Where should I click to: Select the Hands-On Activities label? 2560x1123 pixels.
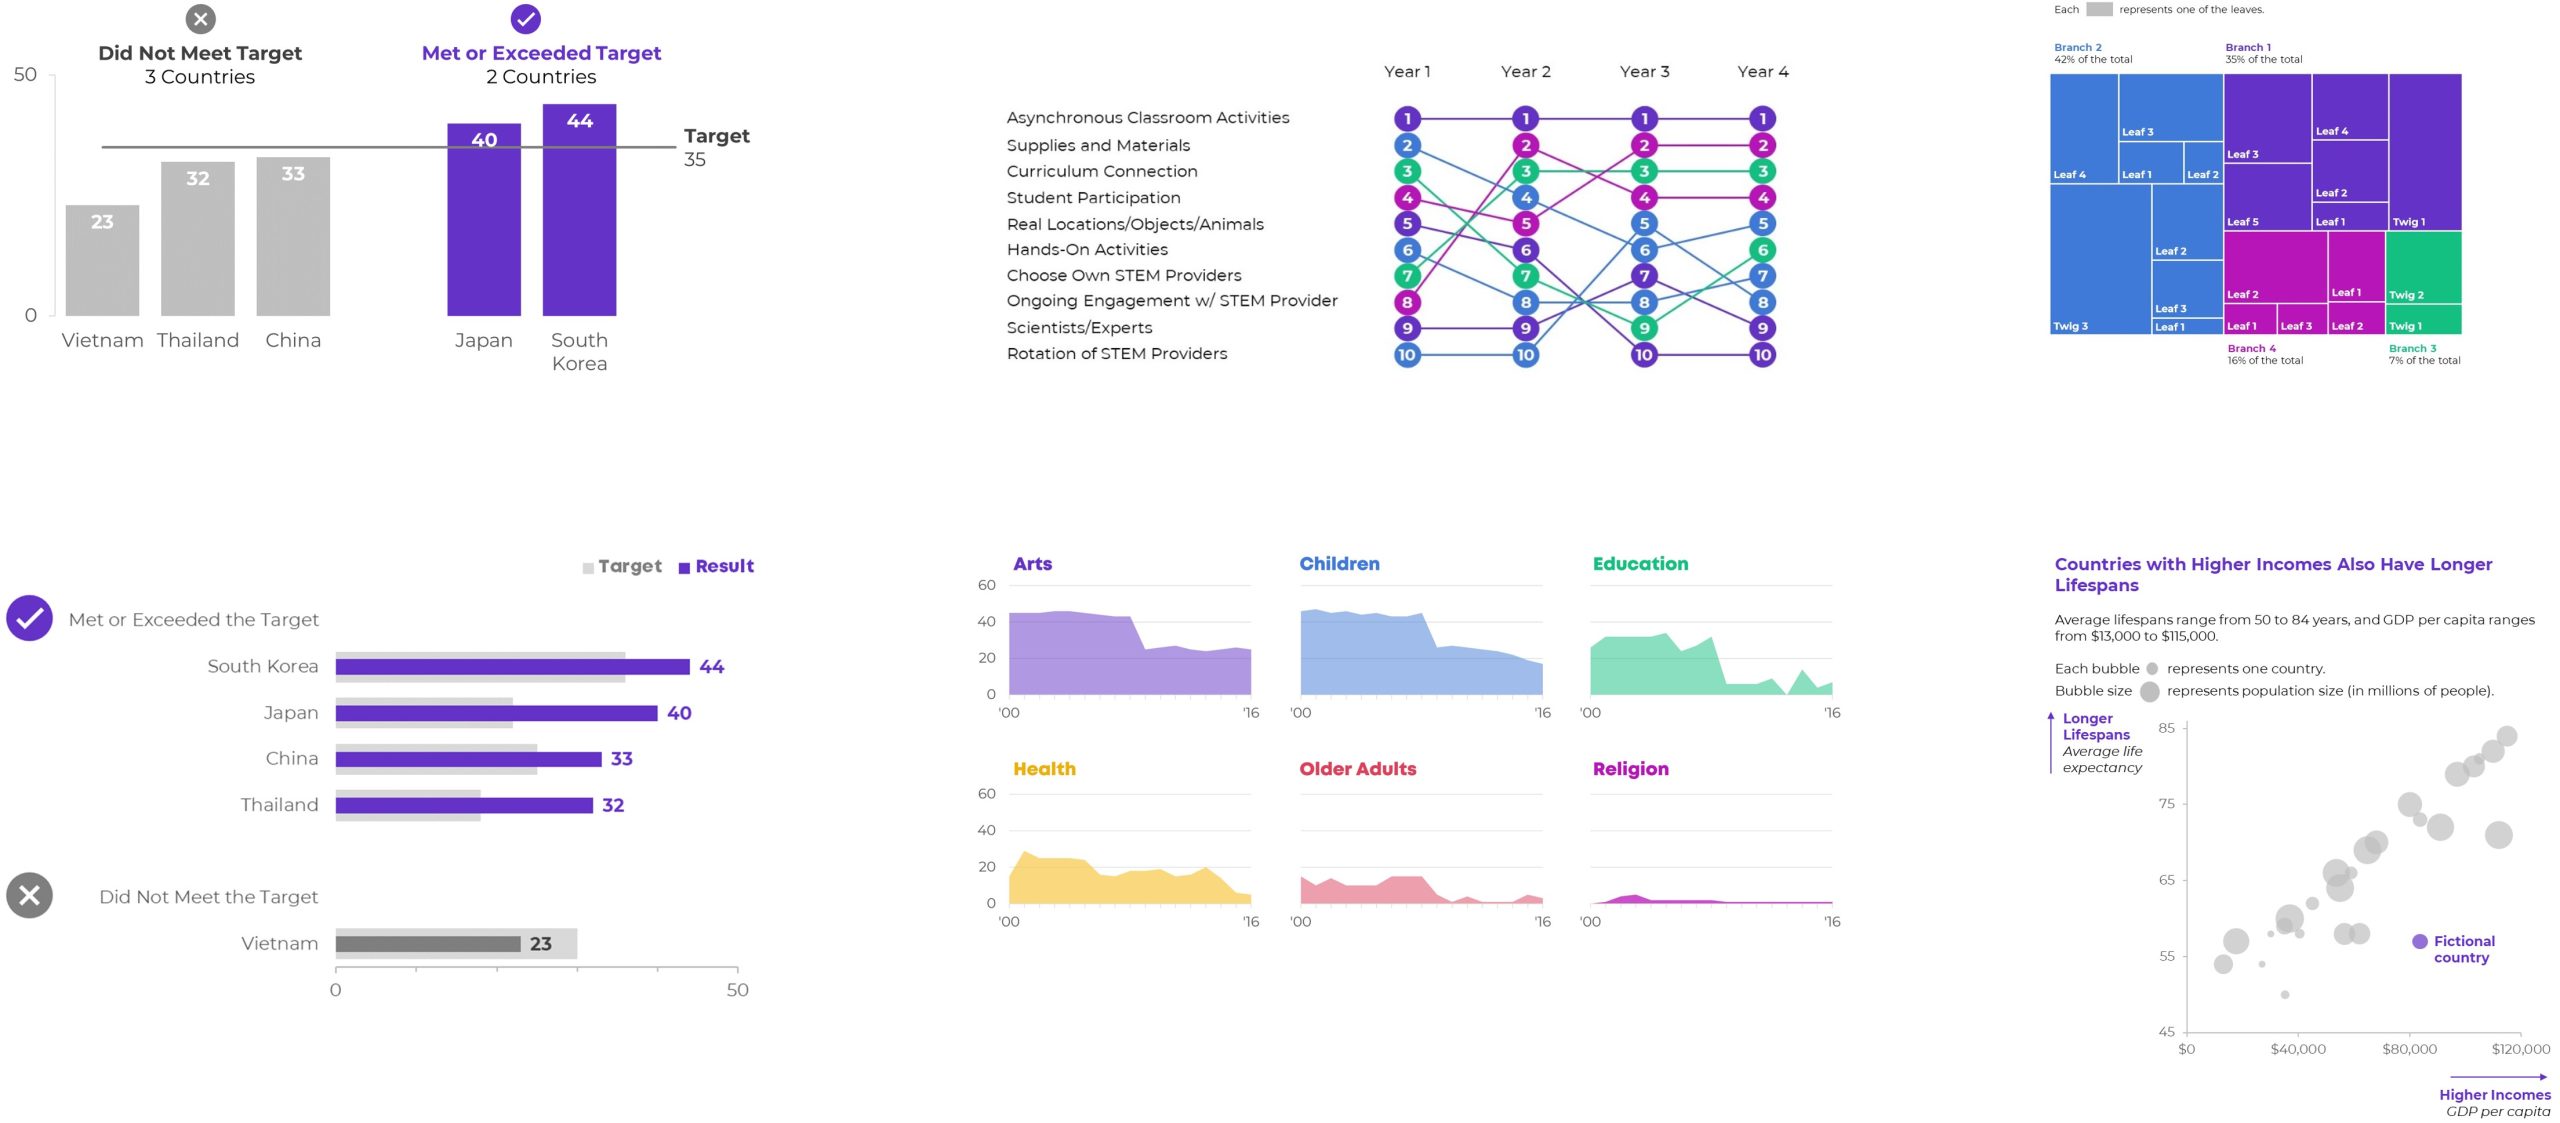pos(1087,250)
